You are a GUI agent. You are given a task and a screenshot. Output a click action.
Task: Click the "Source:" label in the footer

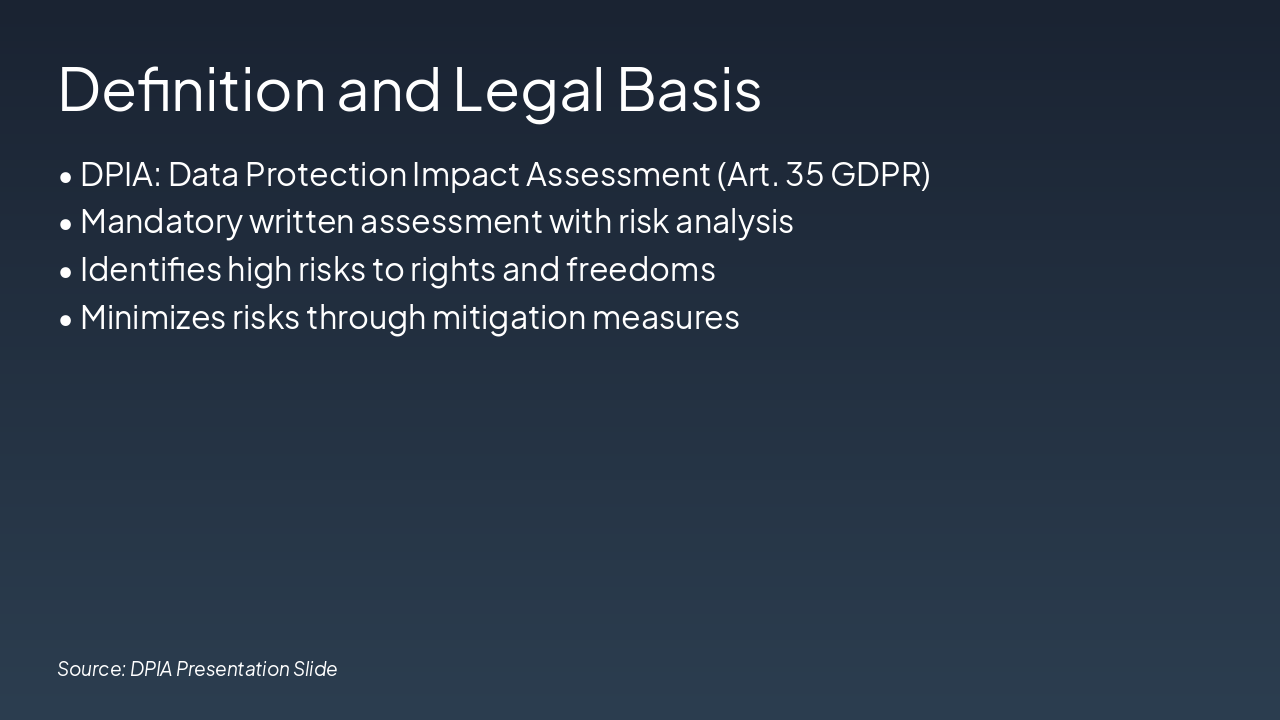(91, 669)
